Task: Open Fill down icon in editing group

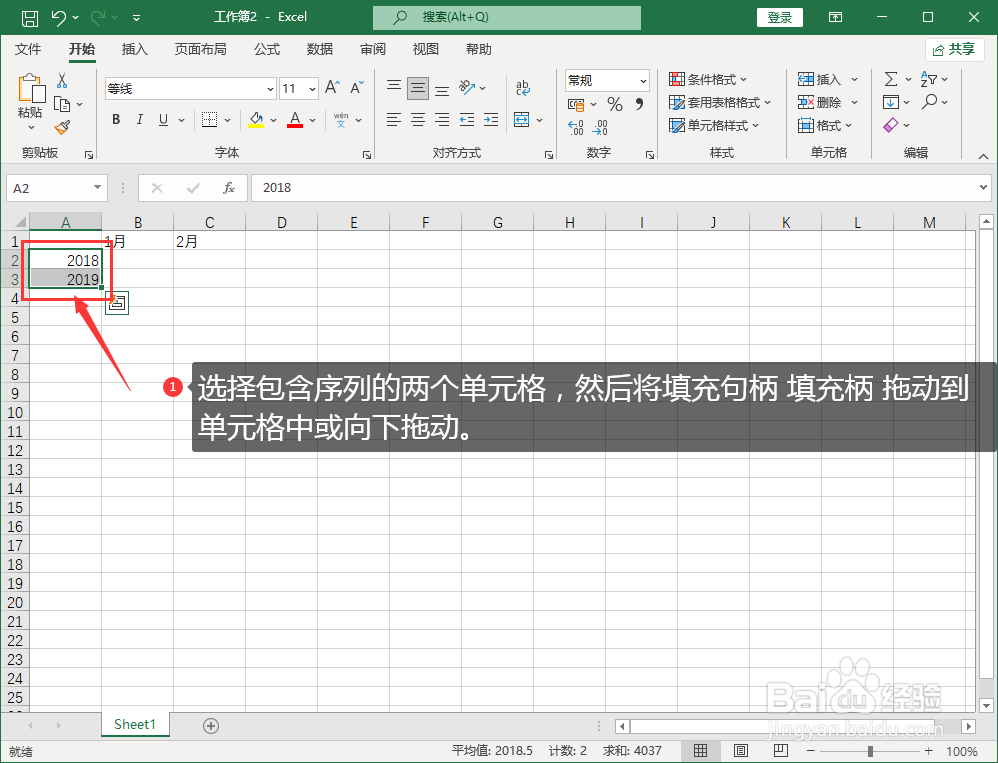Action: pyautogui.click(x=890, y=102)
